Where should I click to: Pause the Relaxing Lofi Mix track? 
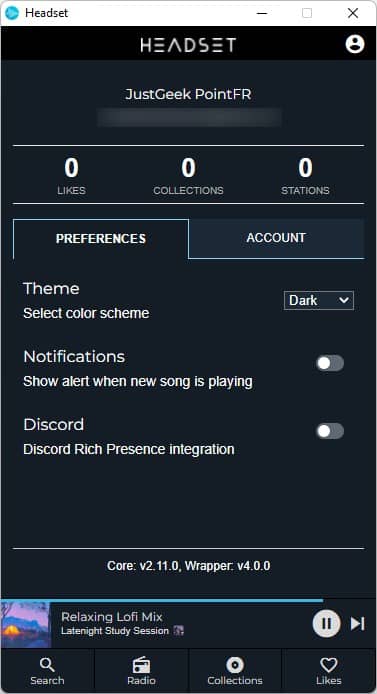coord(327,623)
